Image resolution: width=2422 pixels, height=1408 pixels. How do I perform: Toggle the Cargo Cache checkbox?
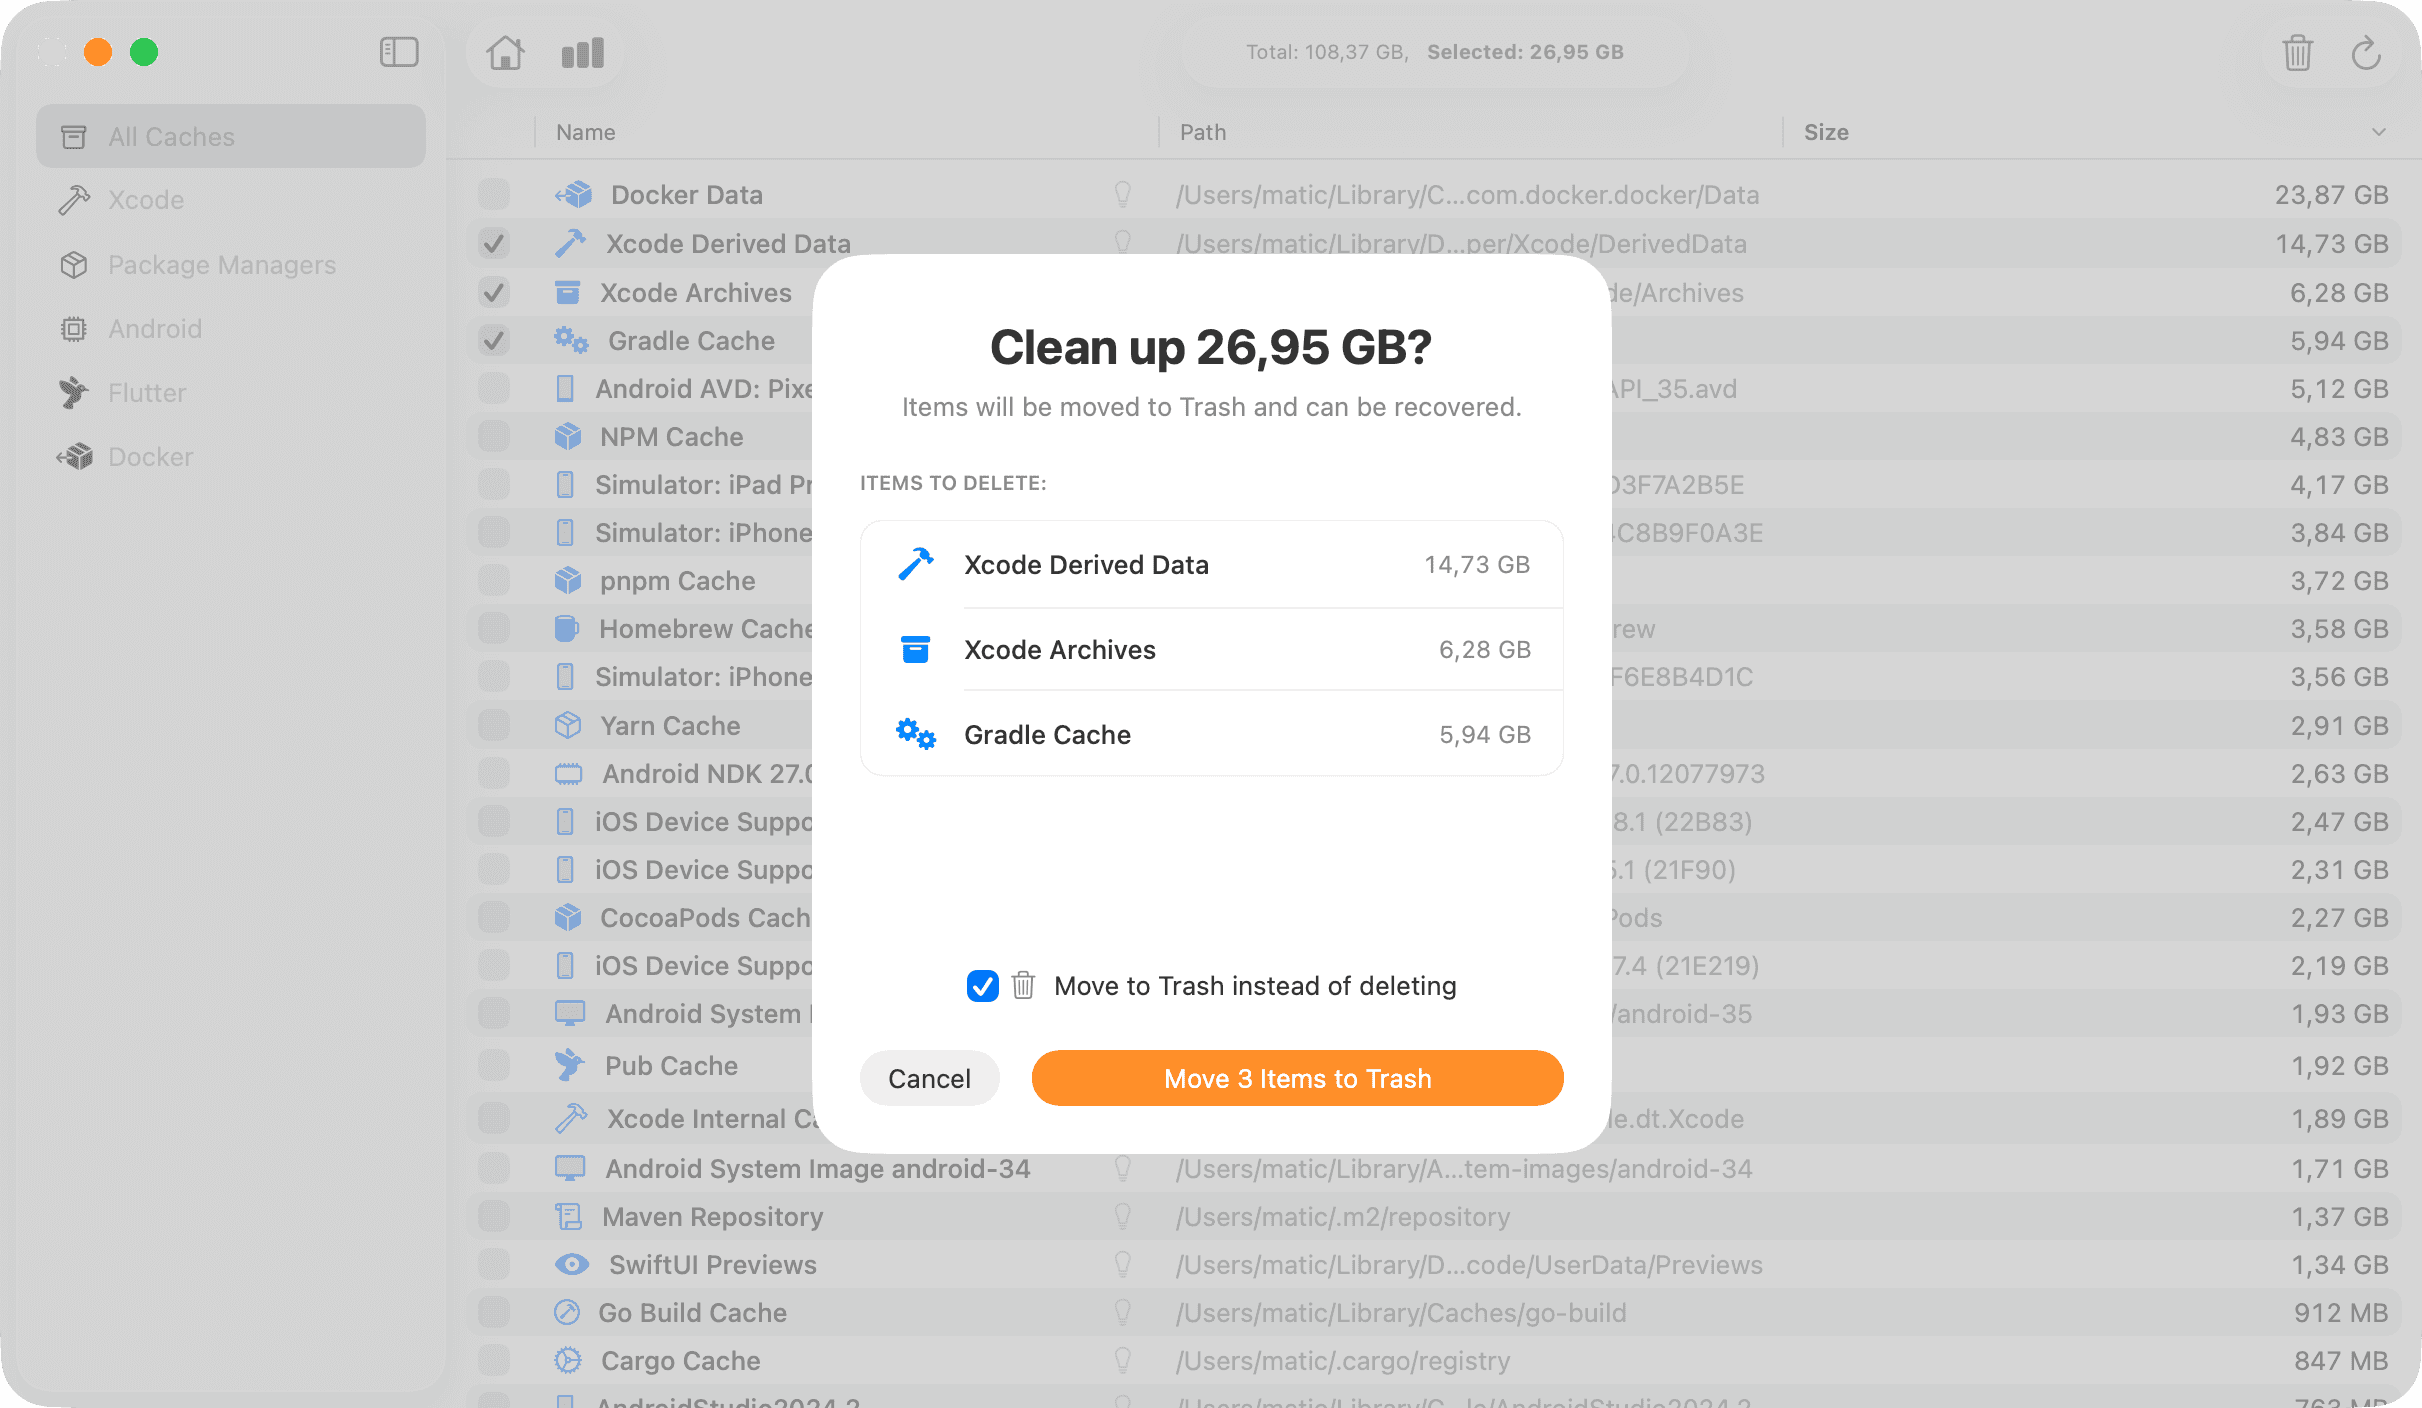coord(494,1361)
